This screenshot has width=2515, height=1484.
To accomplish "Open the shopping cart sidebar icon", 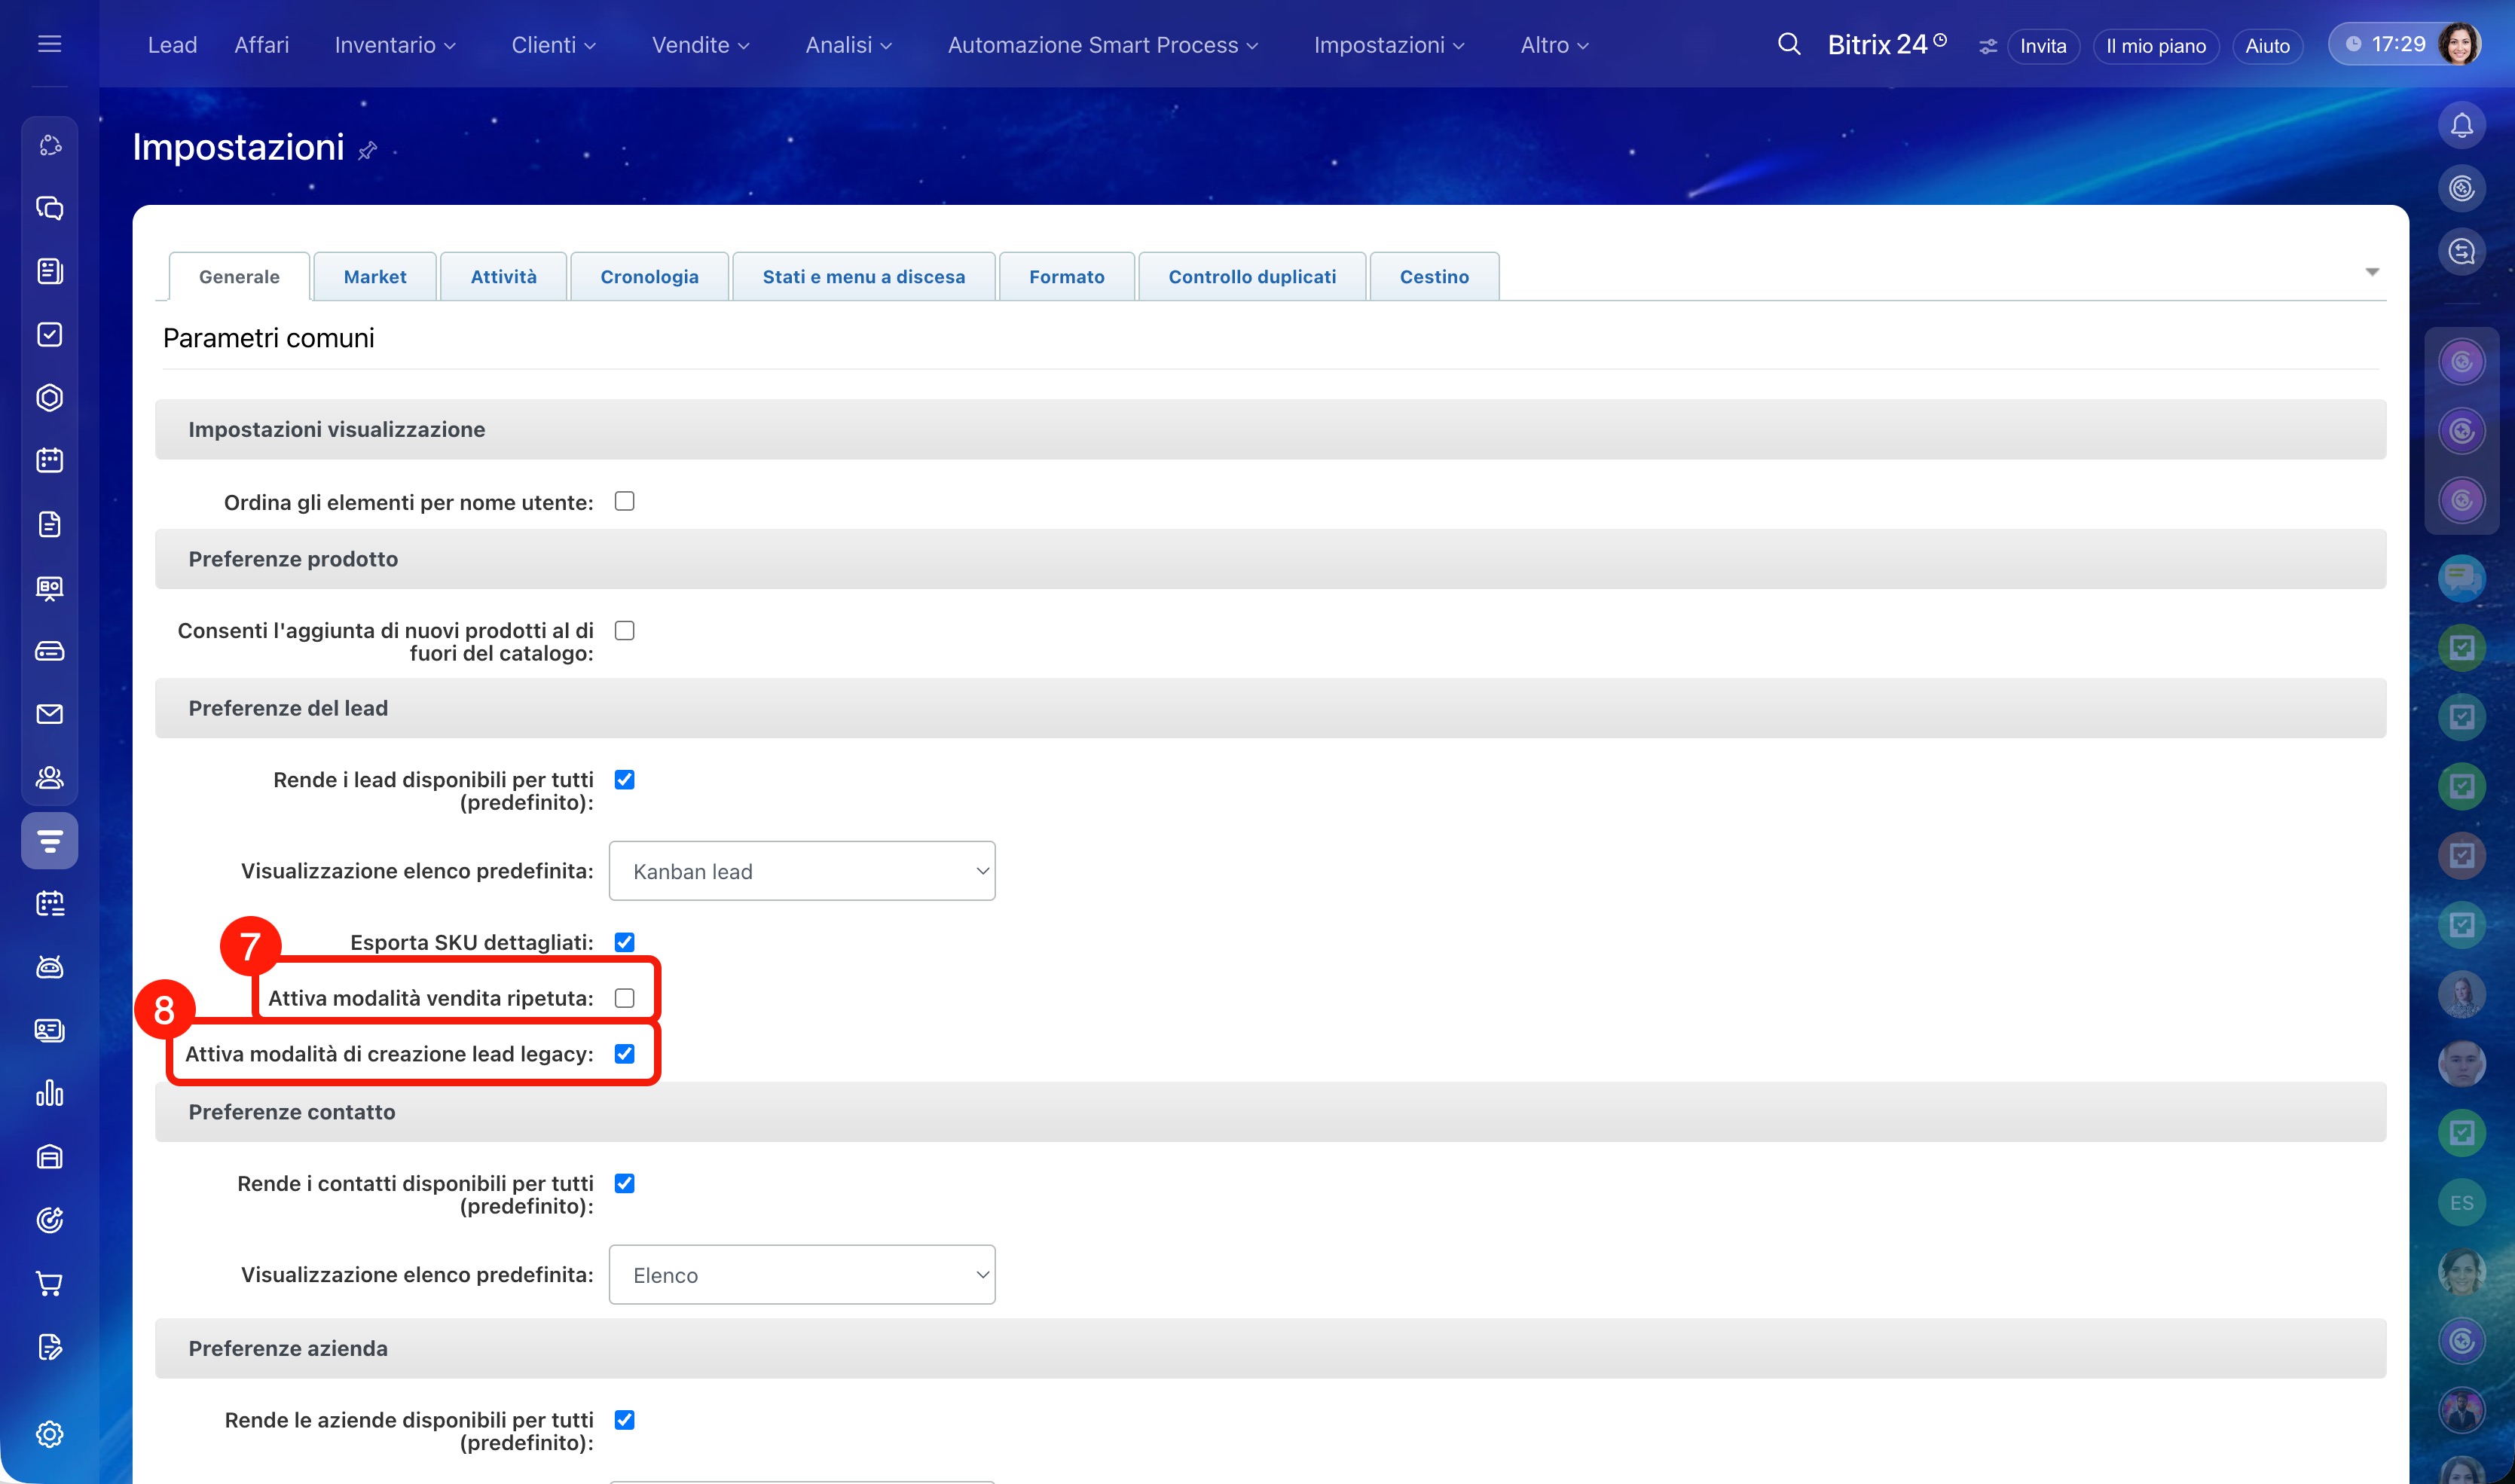I will click(49, 1283).
